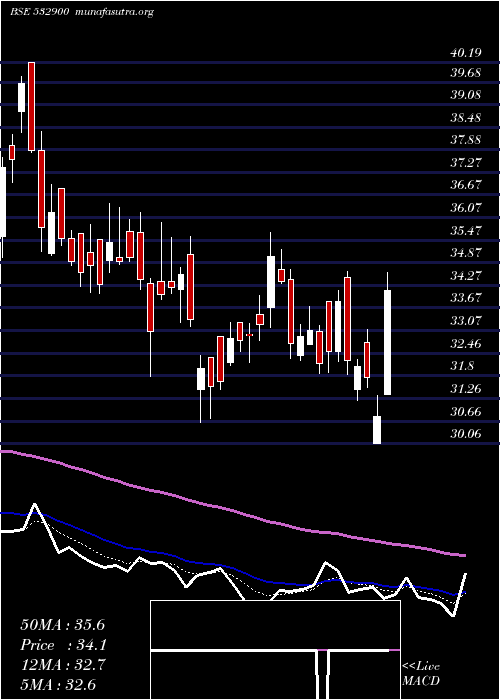Select the 40.19 price axis label
Image resolution: width=500 pixels, height=700 pixels.
point(466,53)
